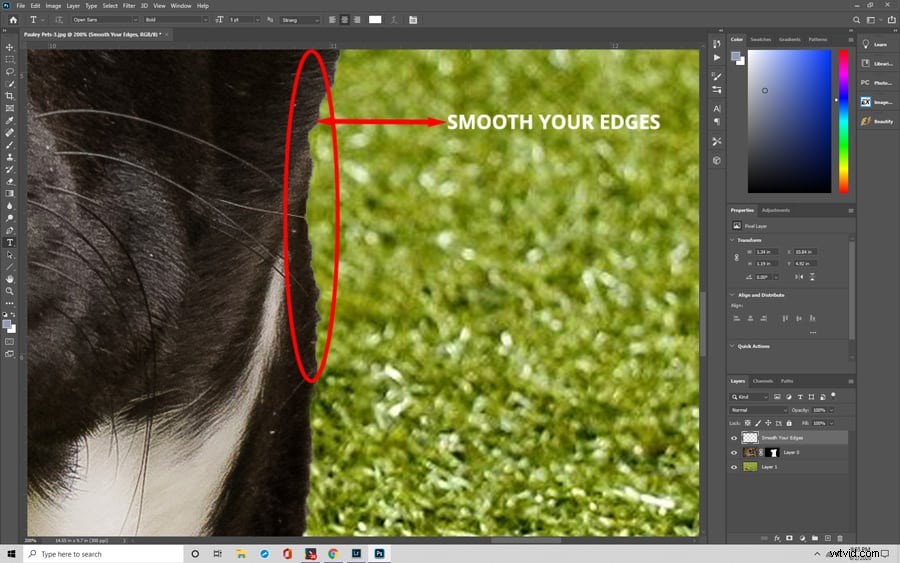Select the Crop tool
The height and width of the screenshot is (563, 900).
click(x=10, y=96)
